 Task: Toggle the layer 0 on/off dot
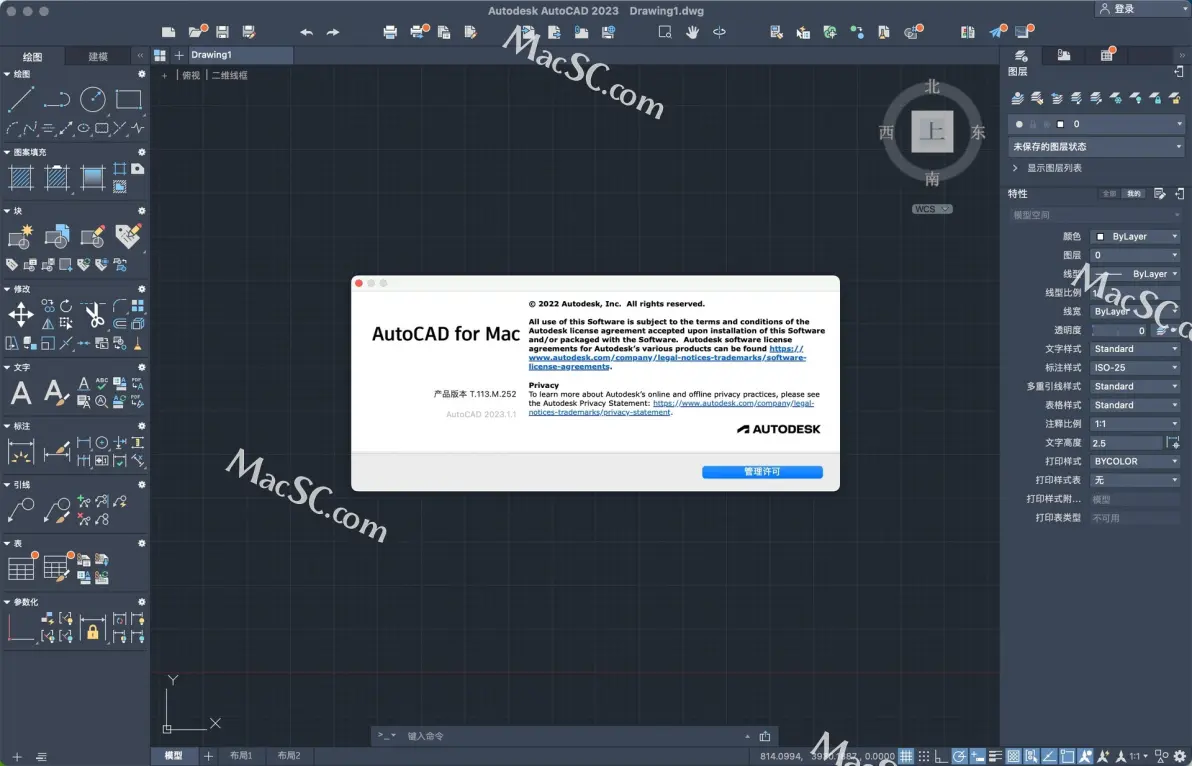click(x=1019, y=124)
